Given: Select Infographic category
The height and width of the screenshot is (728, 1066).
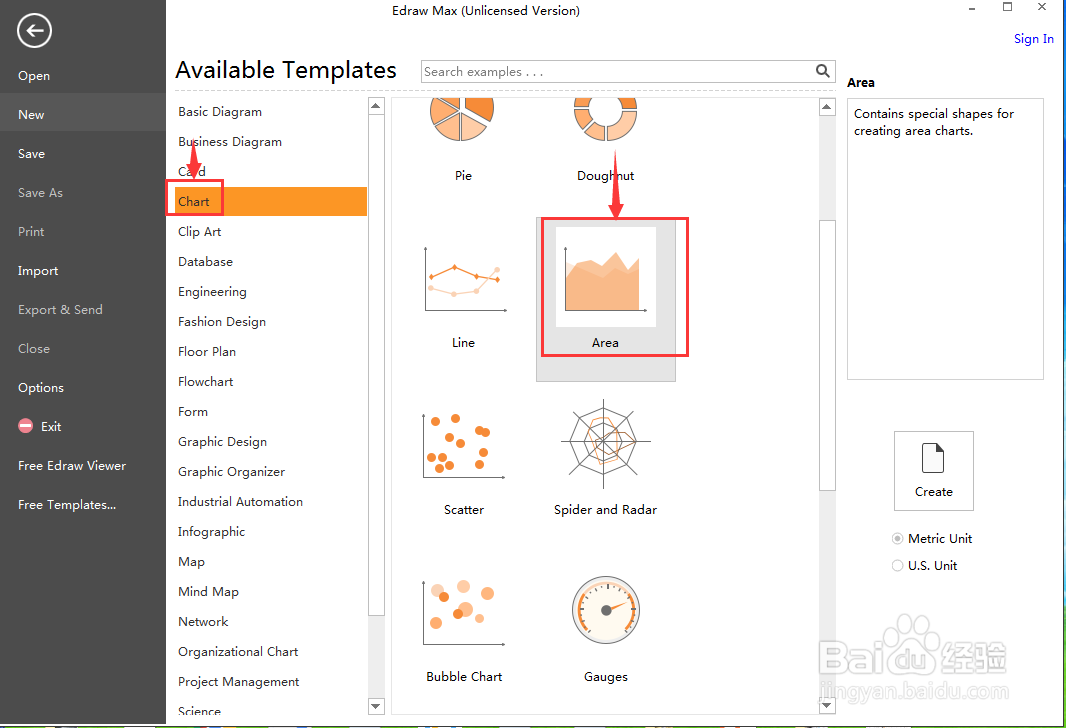Looking at the screenshot, I should 211,532.
